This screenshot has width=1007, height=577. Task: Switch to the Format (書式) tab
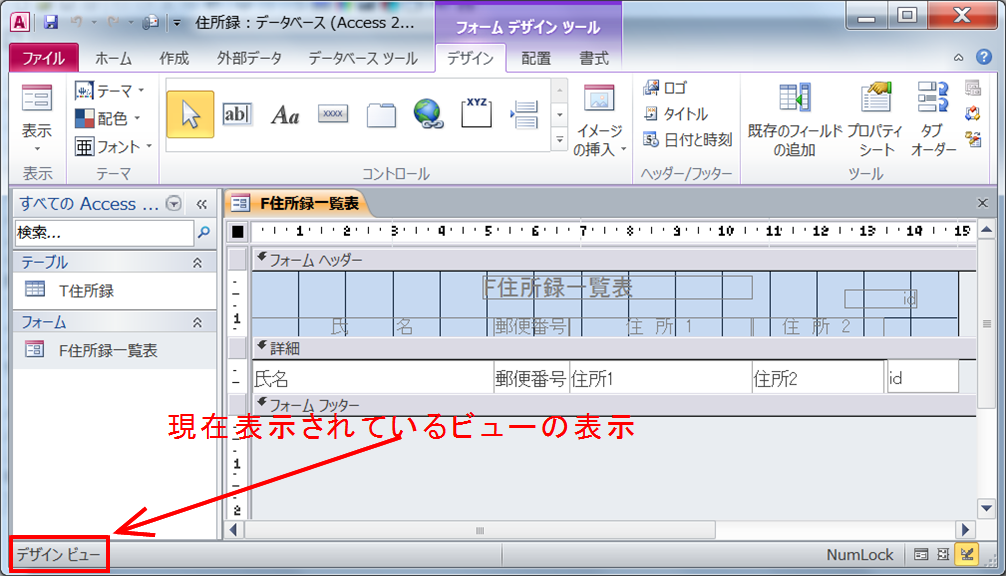click(593, 58)
